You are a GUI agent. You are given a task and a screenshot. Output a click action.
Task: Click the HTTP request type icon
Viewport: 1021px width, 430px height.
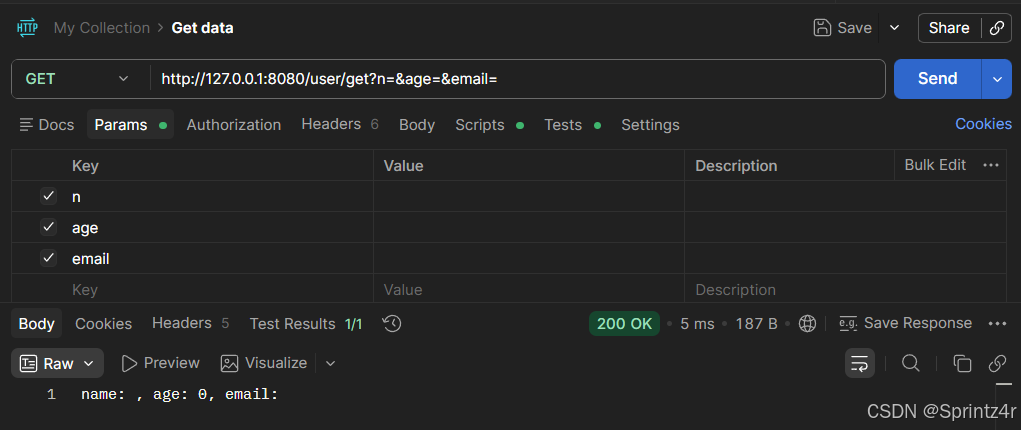click(27, 28)
